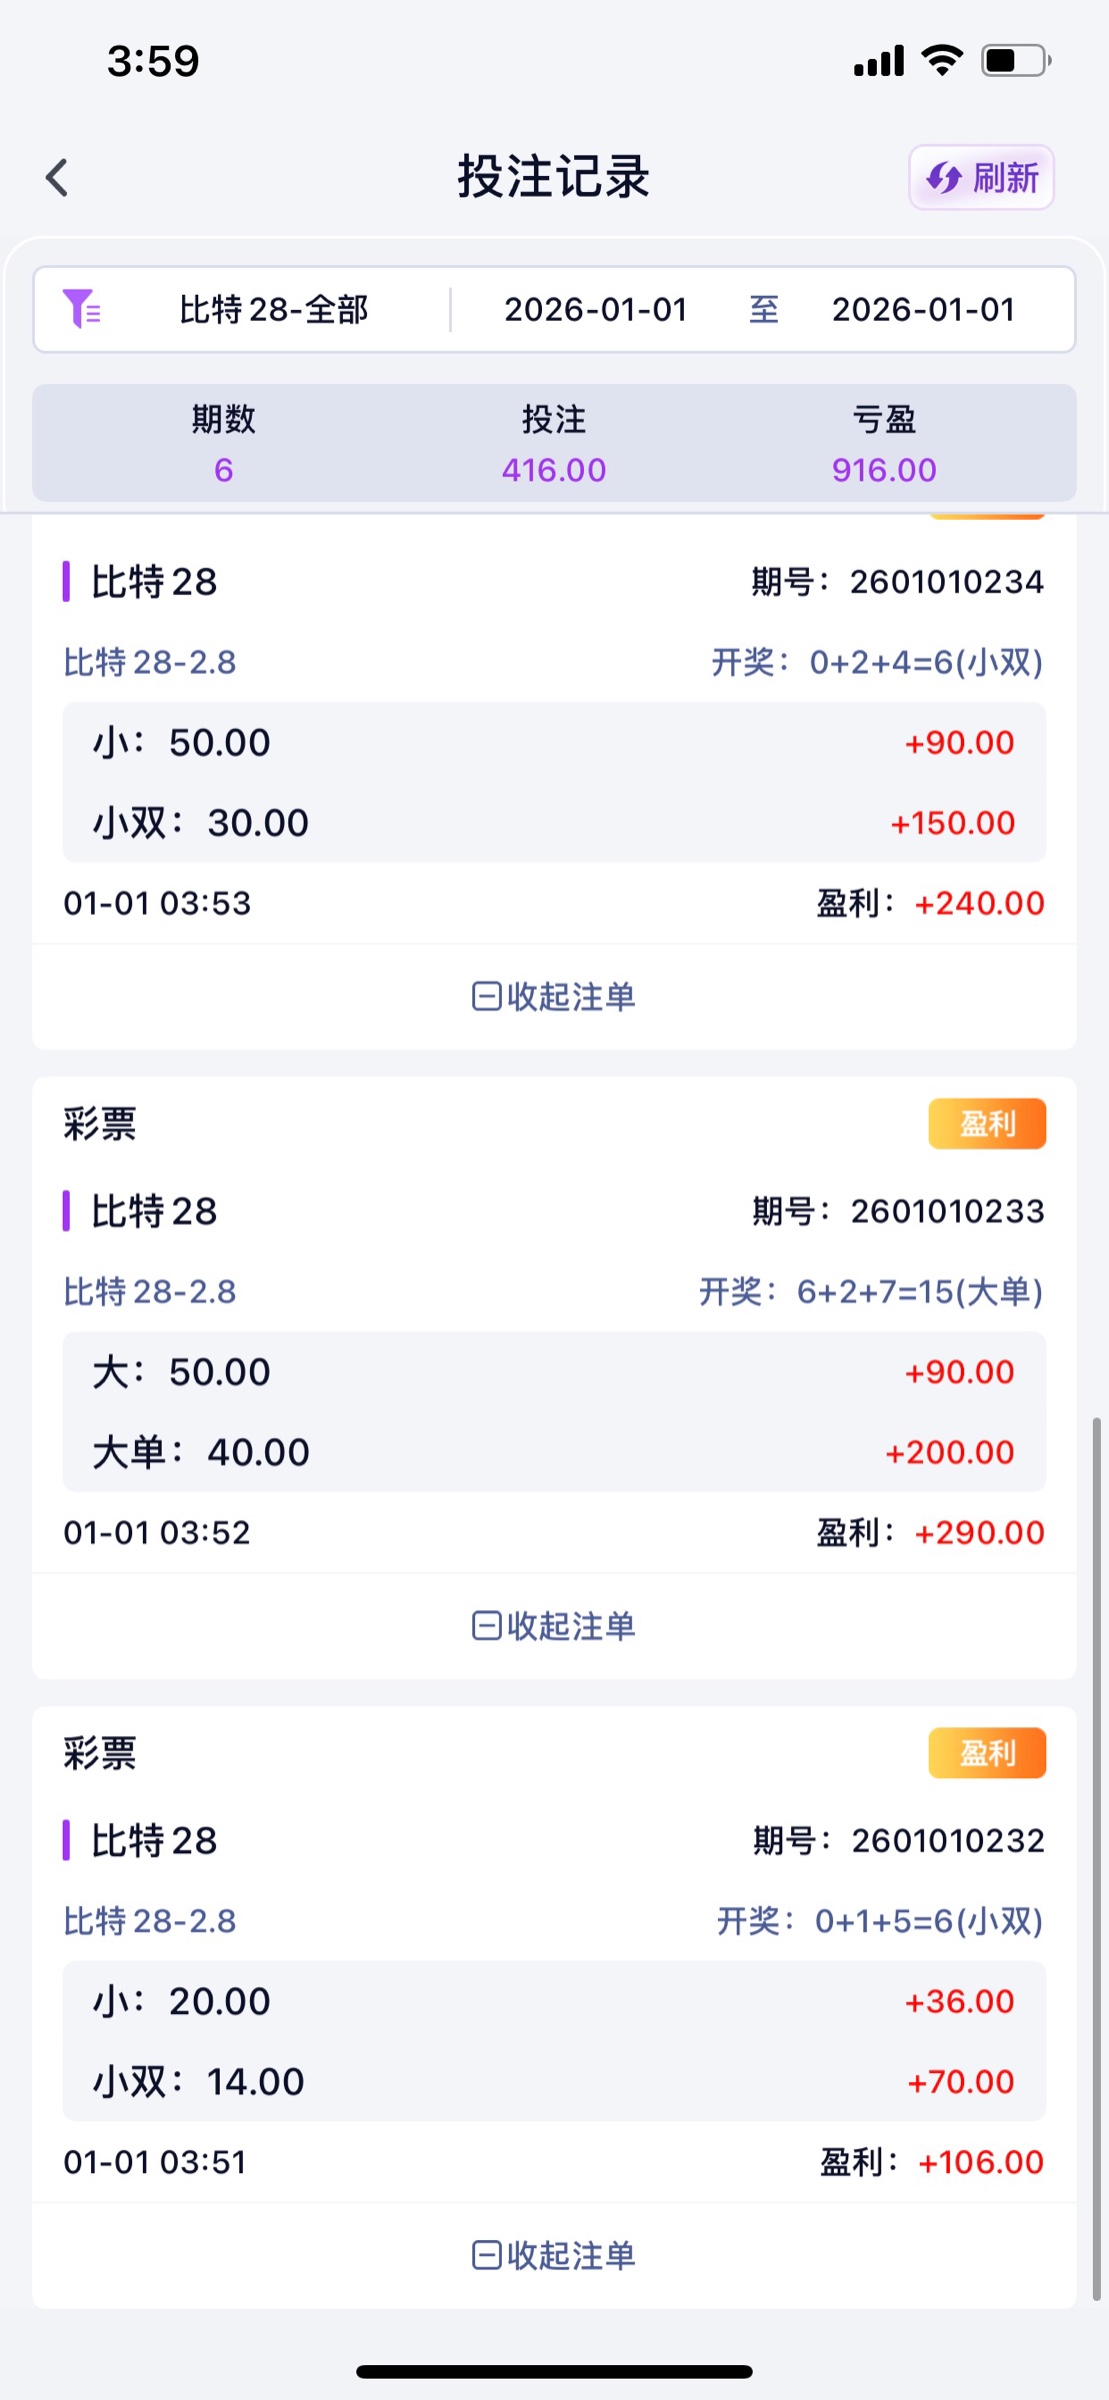Collapse bet slip for period 2601010232
1109x2400 pixels.
pos(554,2255)
